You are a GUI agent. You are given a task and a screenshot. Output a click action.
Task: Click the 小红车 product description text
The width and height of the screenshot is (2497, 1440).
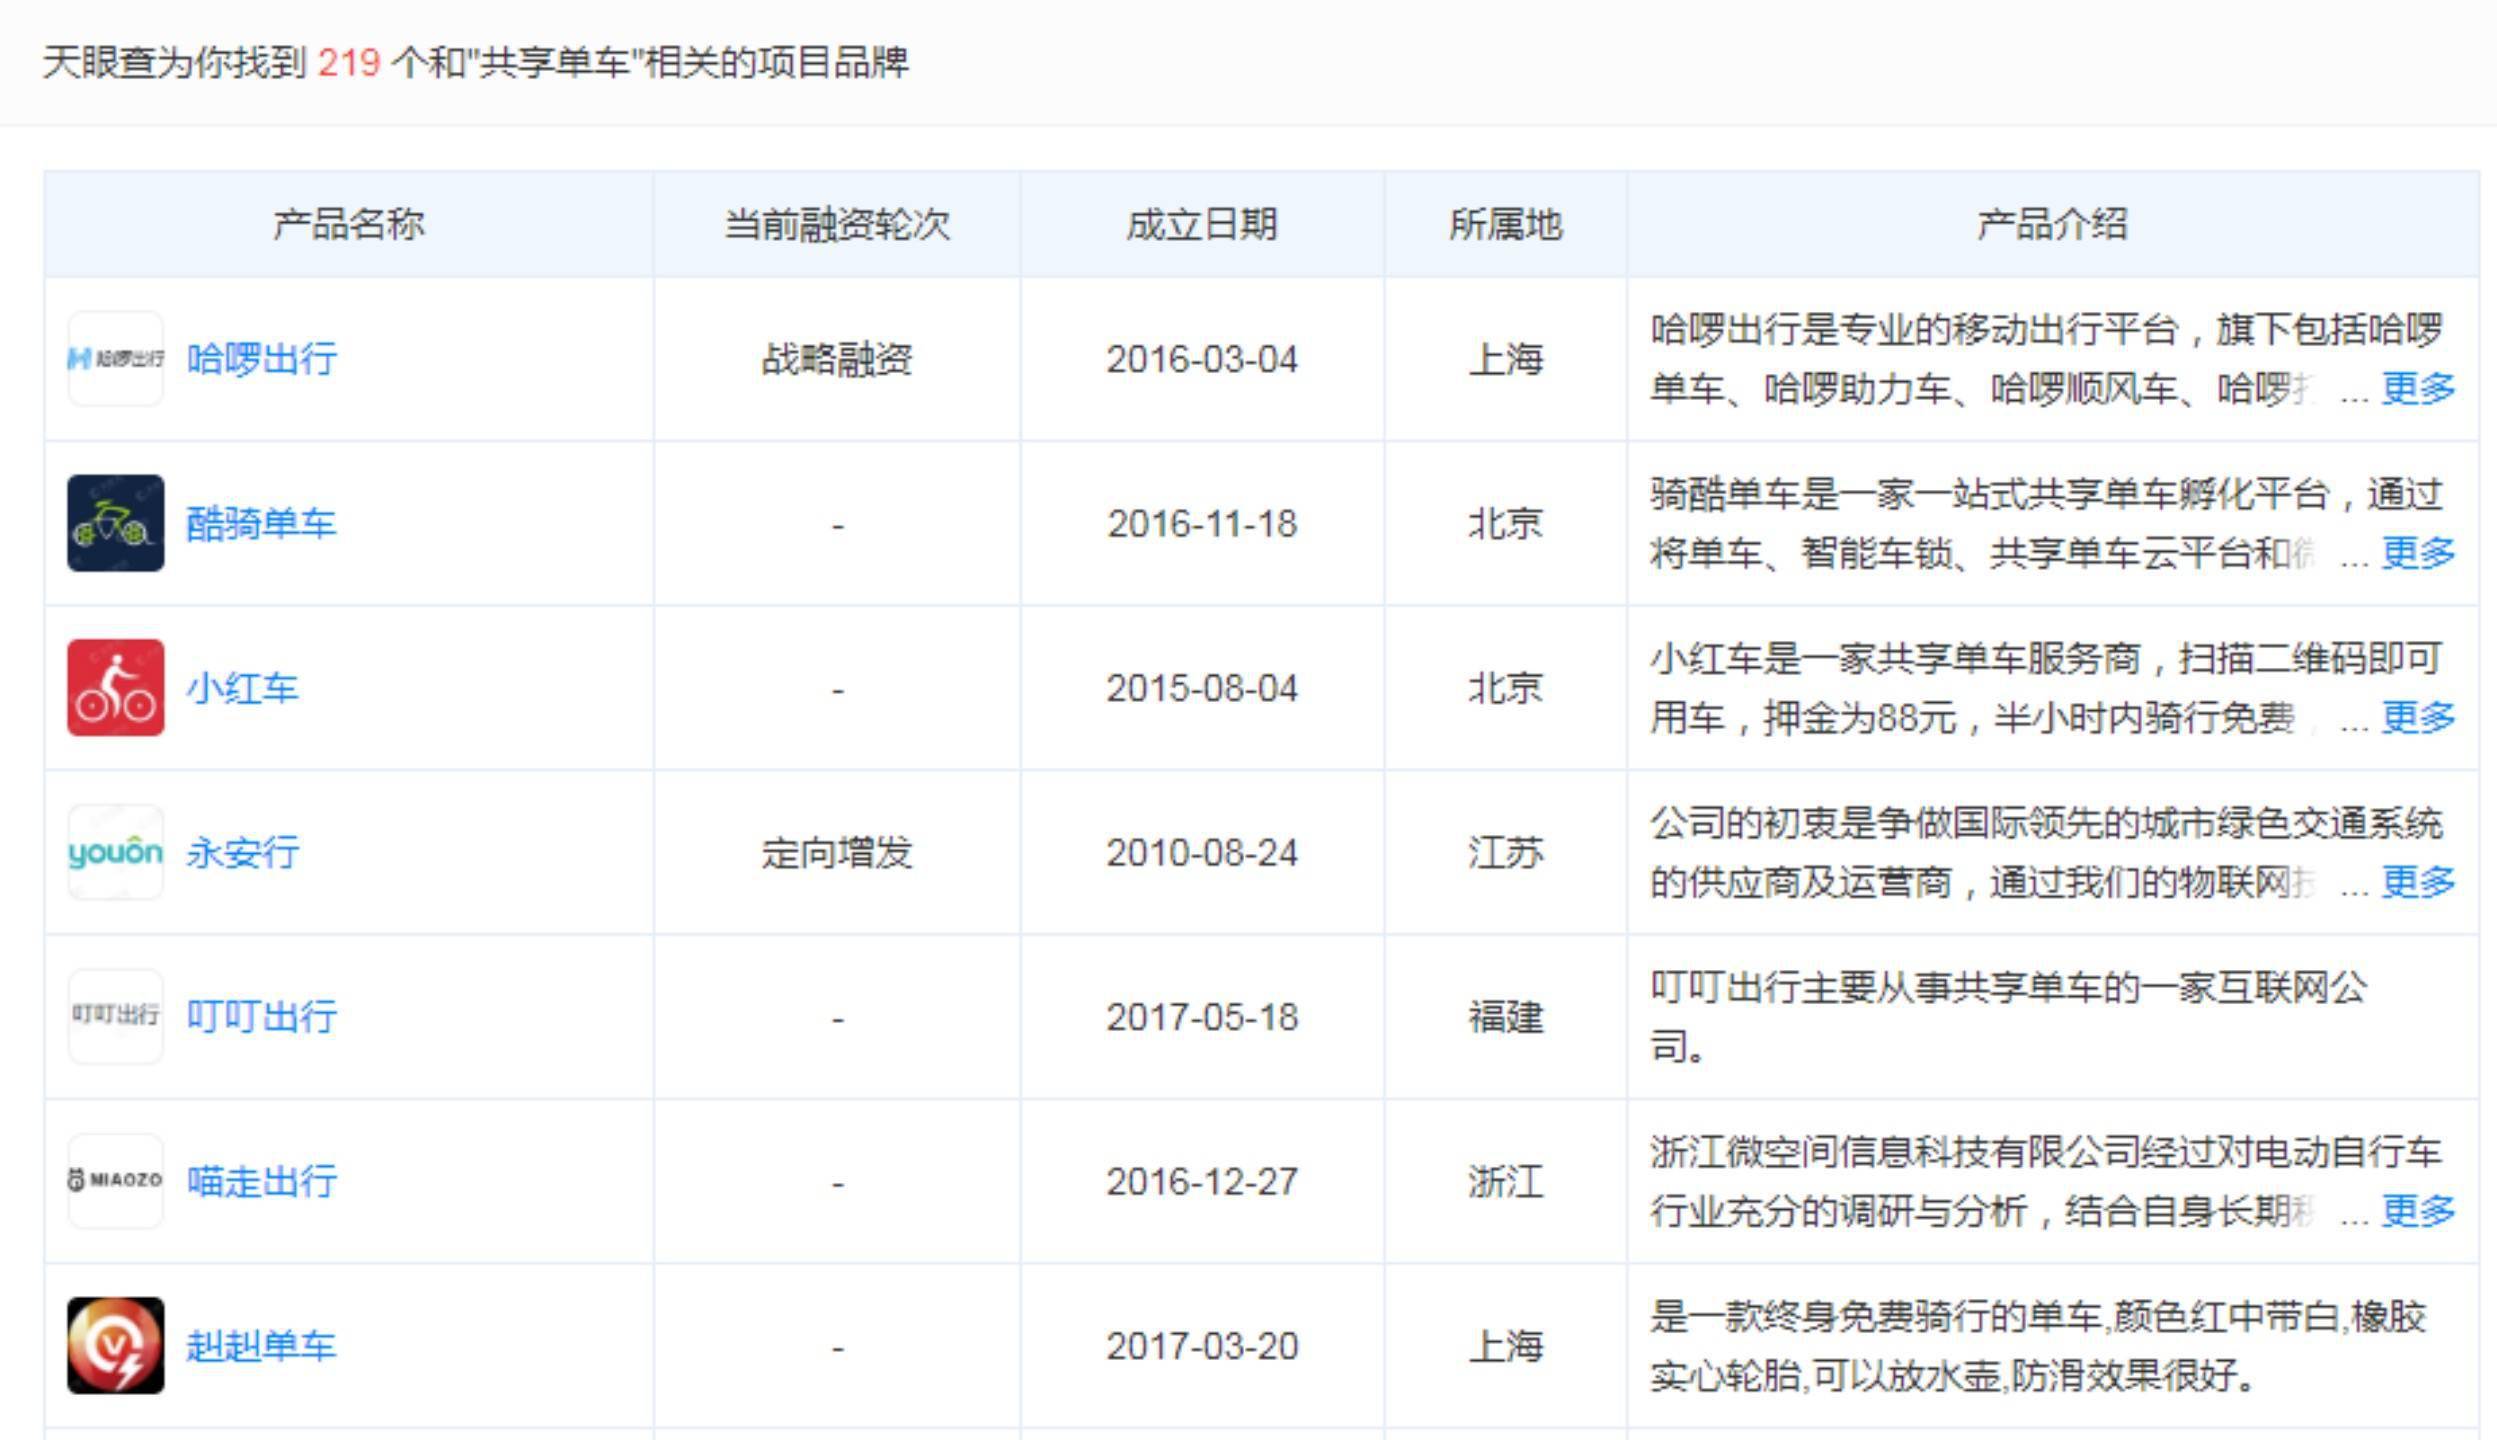pos(2046,688)
